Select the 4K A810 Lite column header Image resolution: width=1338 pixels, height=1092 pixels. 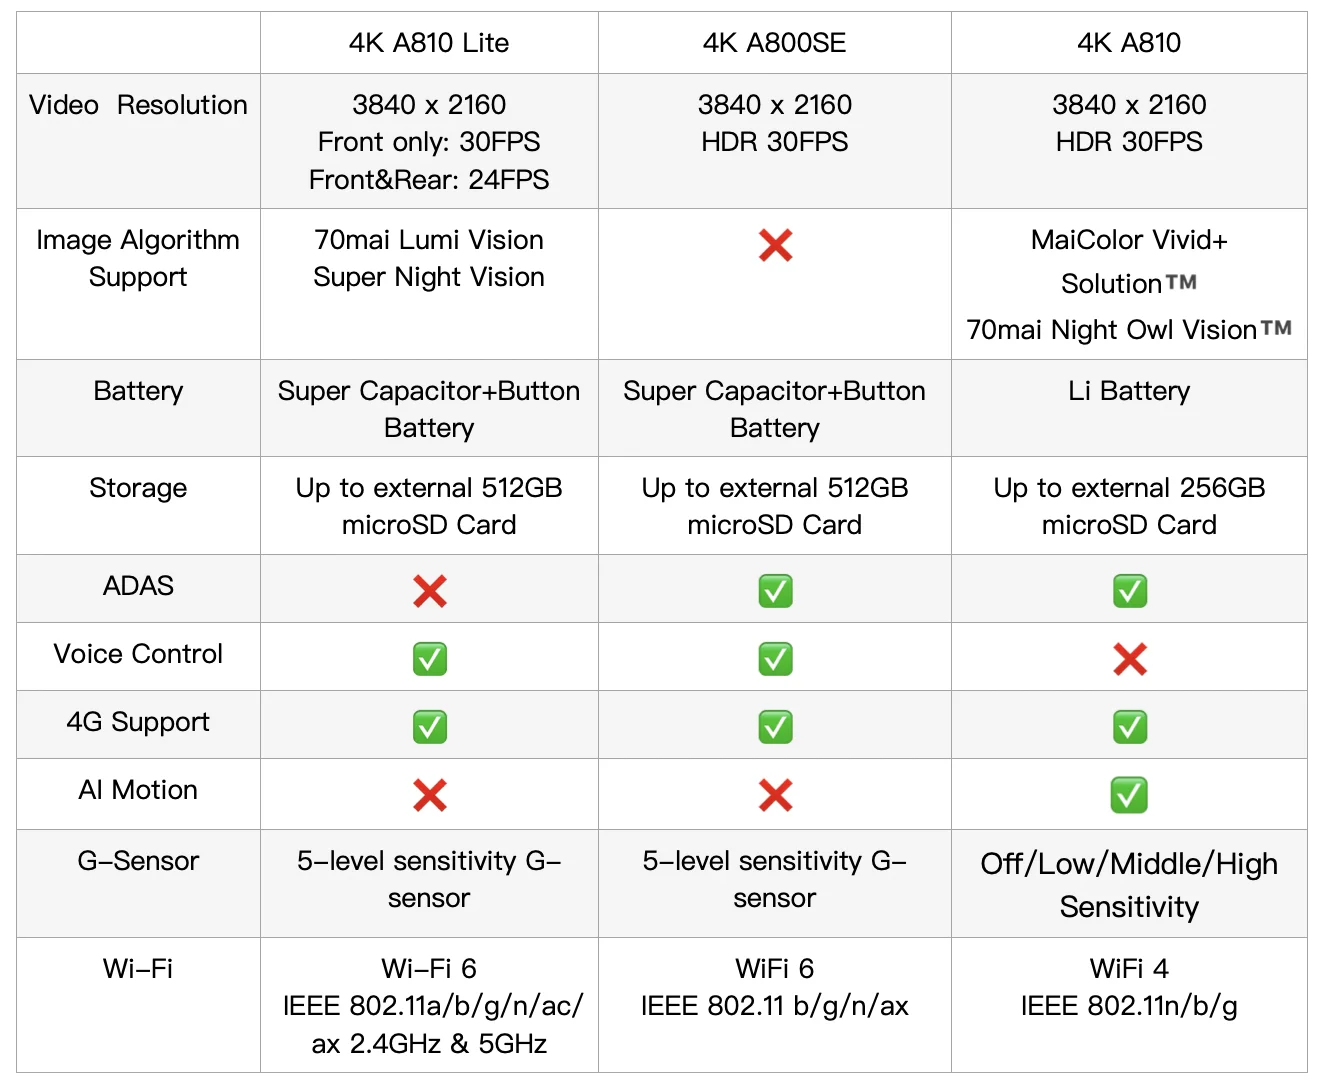pos(429,43)
